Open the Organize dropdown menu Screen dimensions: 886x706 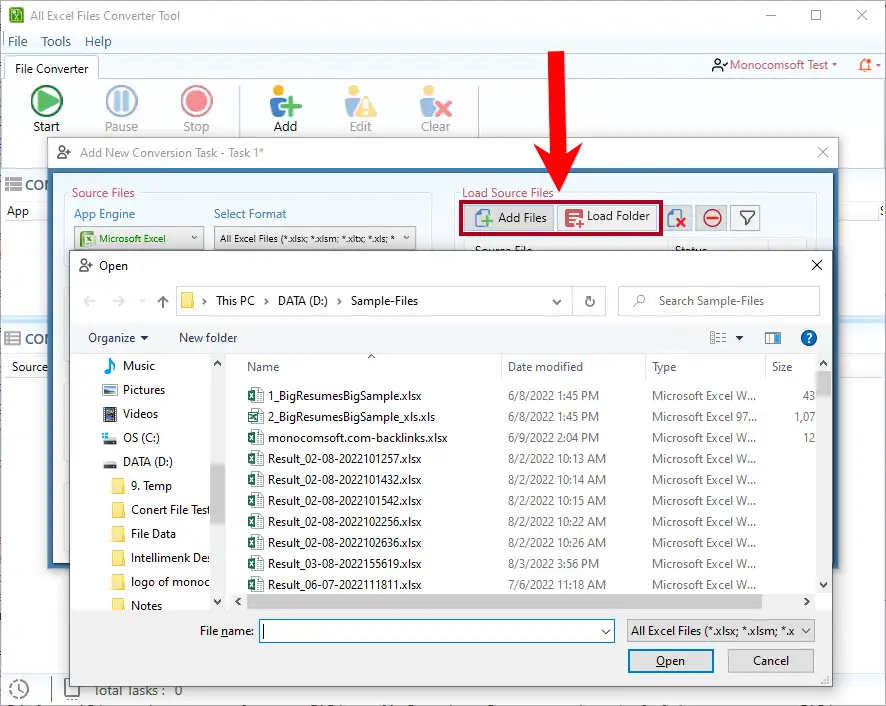(118, 338)
